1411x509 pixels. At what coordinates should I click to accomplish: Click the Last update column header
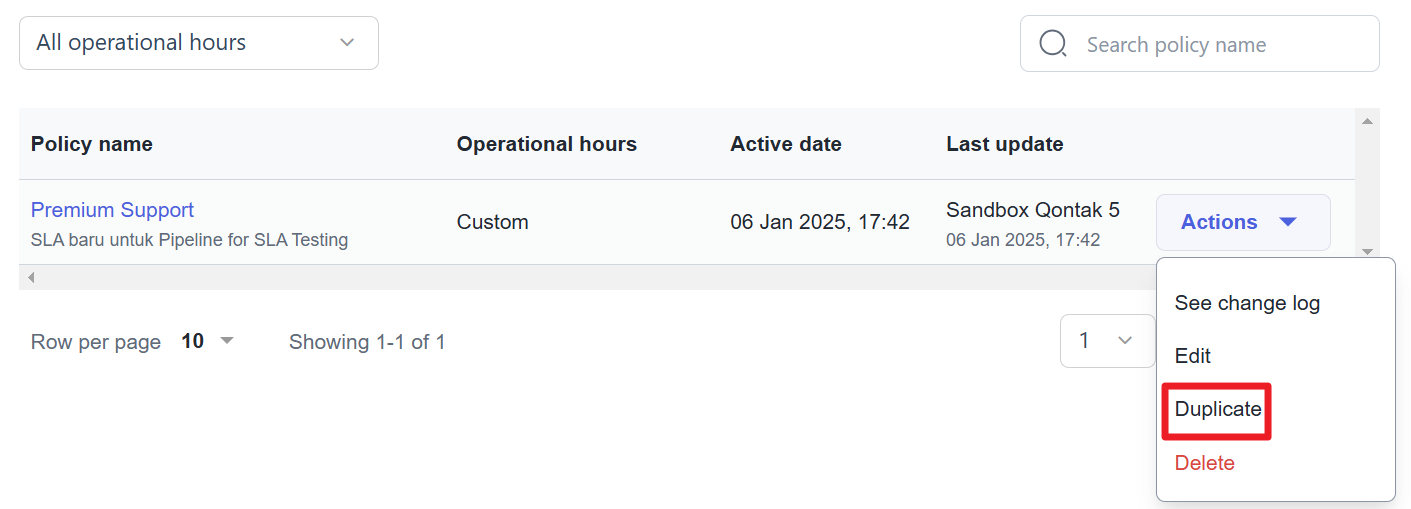click(x=1004, y=144)
